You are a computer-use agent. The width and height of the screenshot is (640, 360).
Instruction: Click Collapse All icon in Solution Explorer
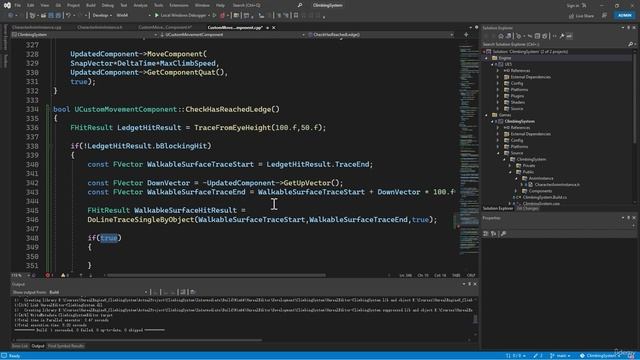538,36
